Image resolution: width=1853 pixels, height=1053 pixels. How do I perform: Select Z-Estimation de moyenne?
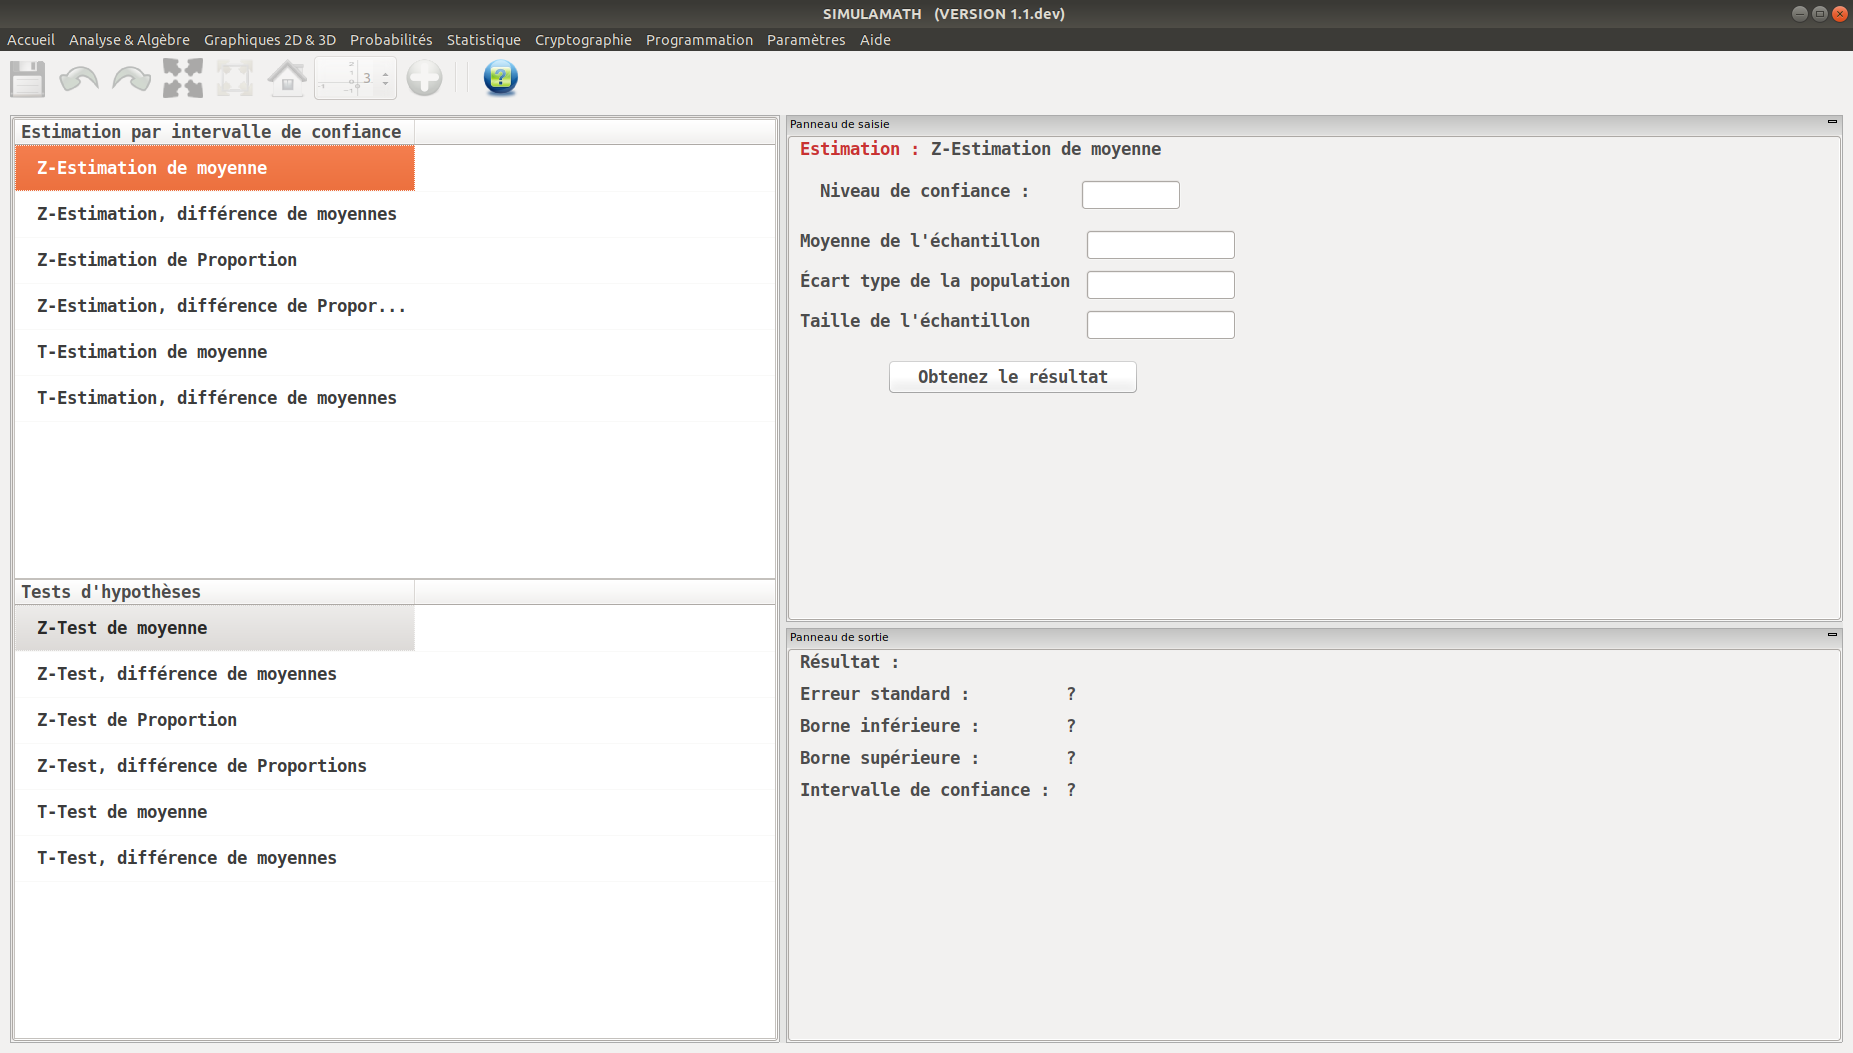tap(215, 168)
